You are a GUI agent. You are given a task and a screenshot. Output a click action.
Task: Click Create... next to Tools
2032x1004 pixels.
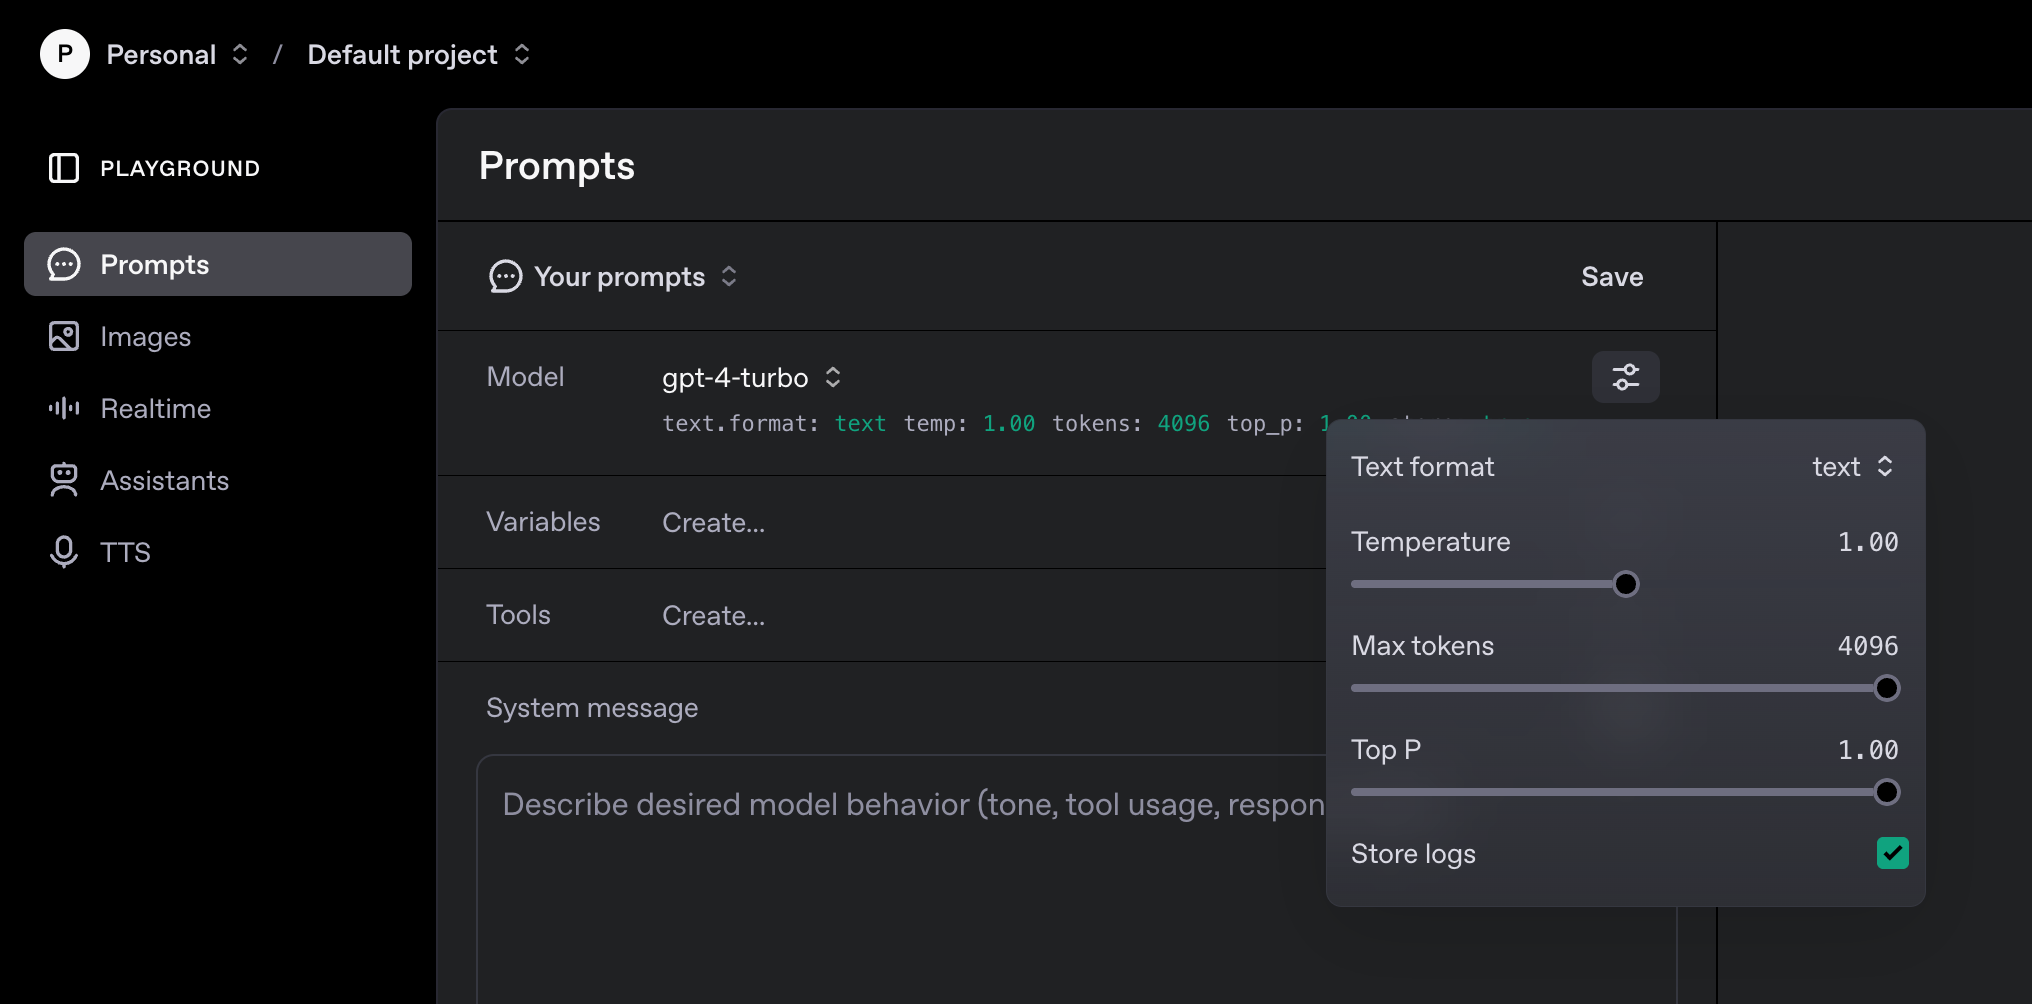(x=713, y=615)
